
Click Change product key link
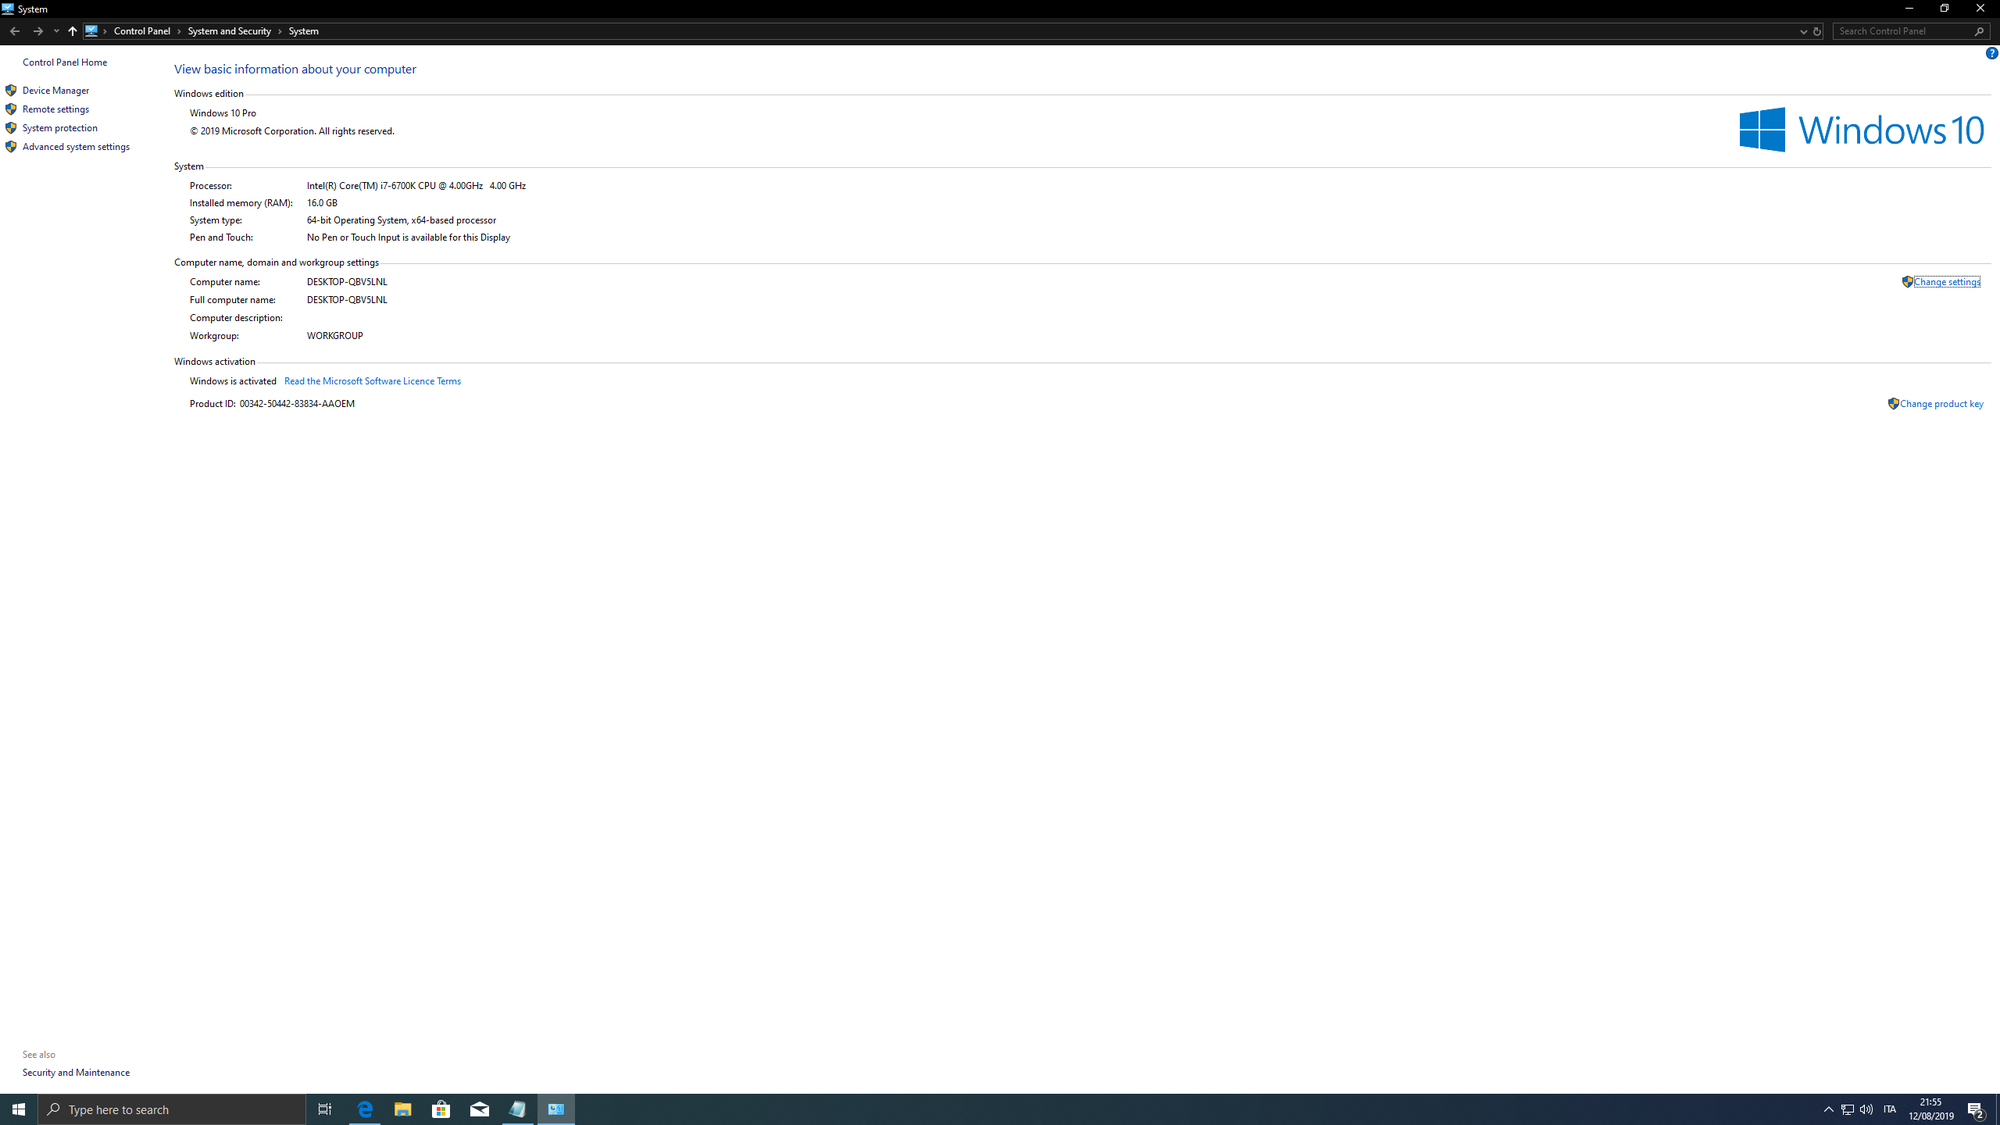1942,404
